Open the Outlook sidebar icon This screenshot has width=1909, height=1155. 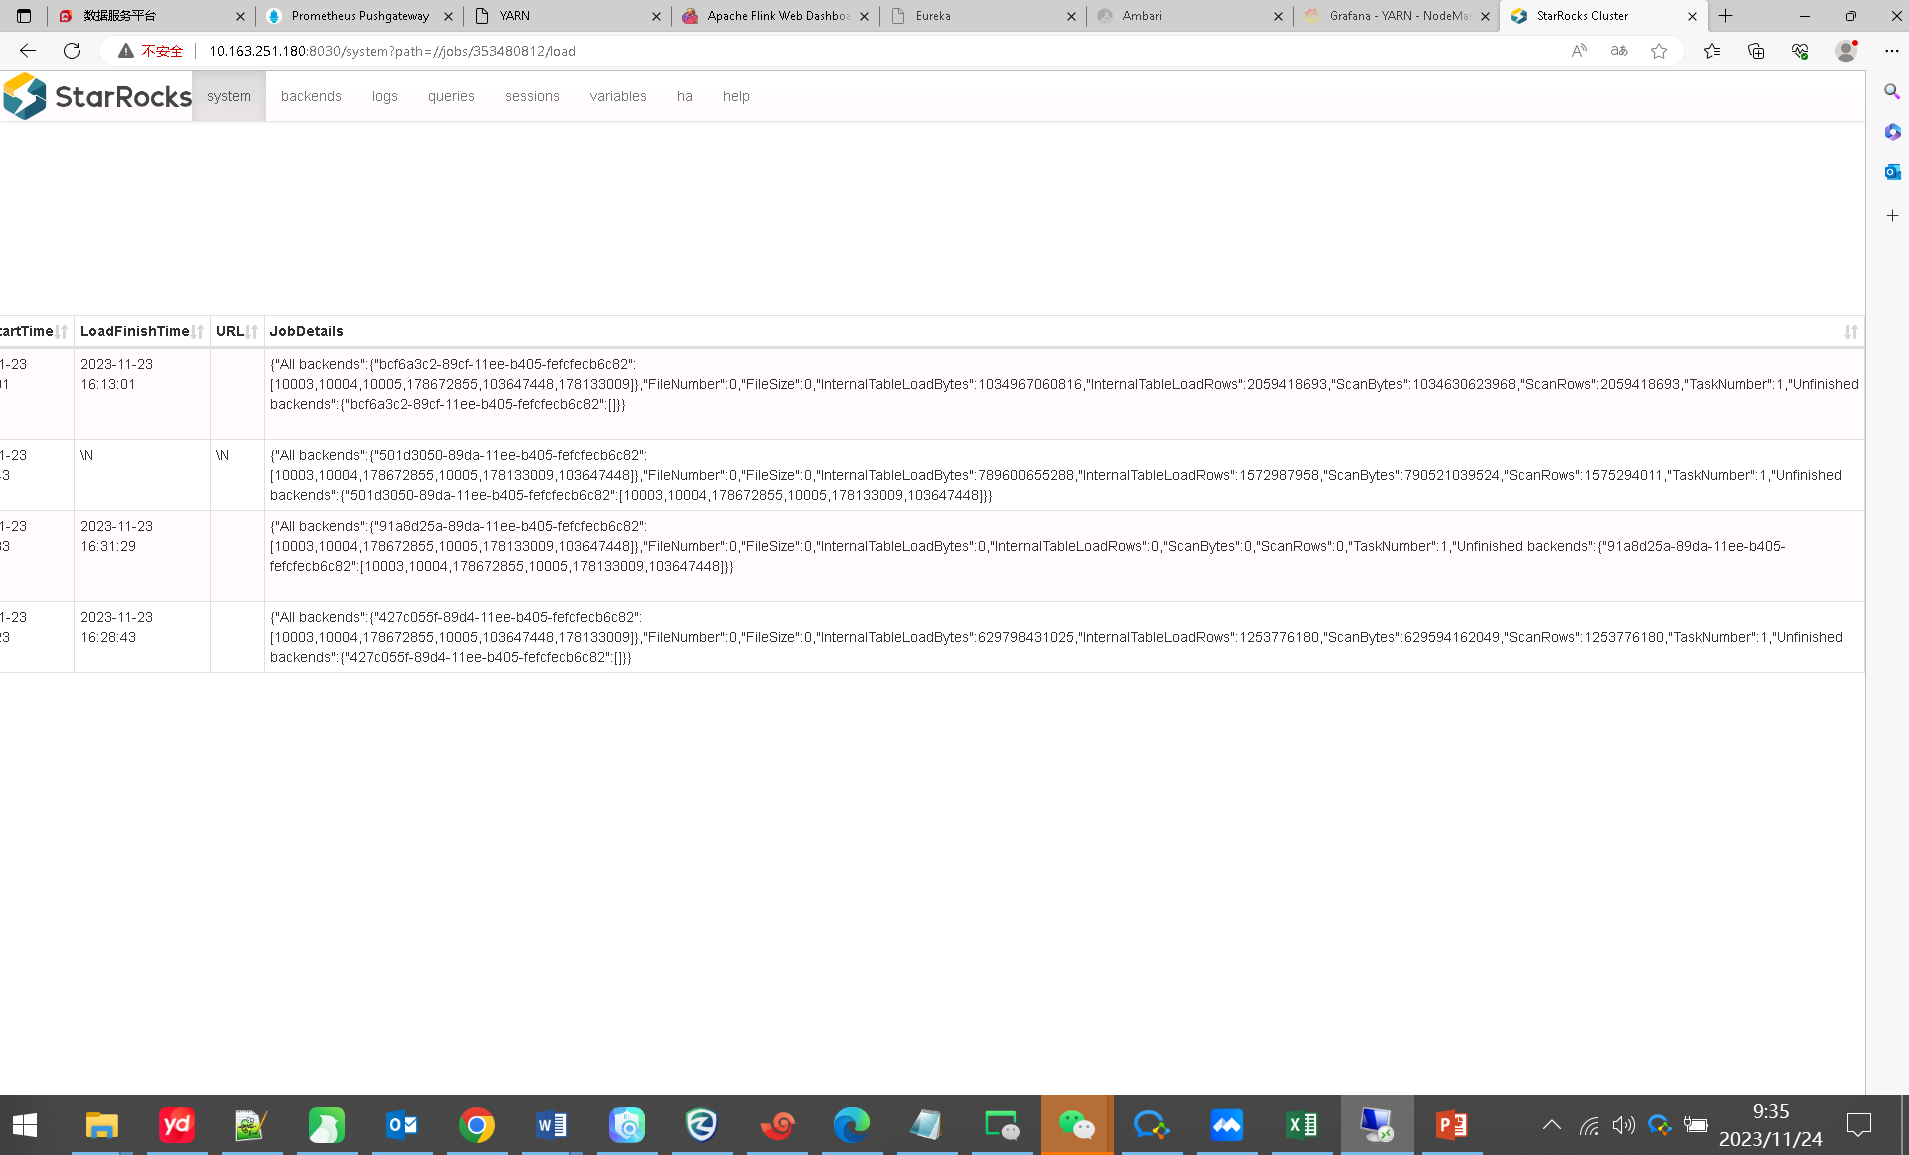click(1892, 172)
